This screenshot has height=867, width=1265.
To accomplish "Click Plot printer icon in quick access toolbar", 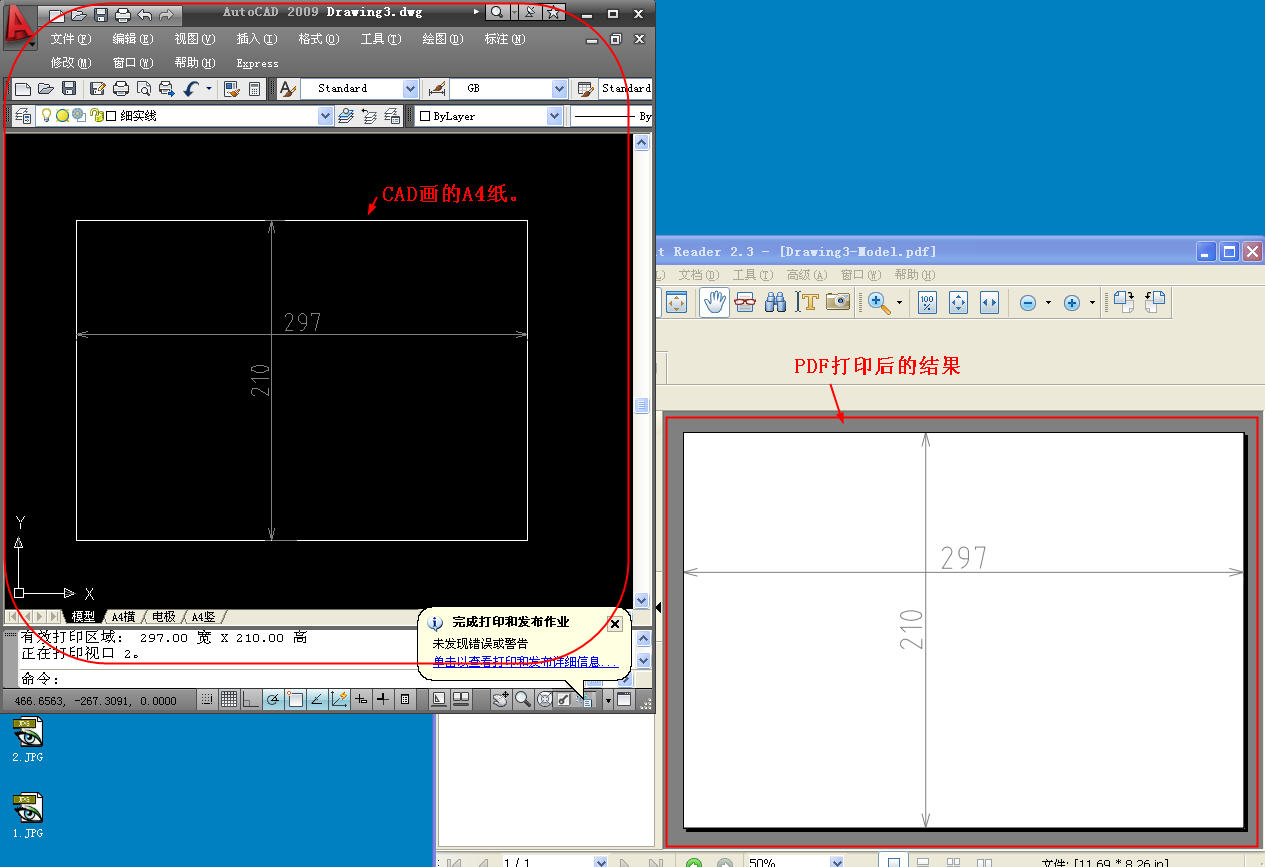I will pyautogui.click(x=122, y=15).
